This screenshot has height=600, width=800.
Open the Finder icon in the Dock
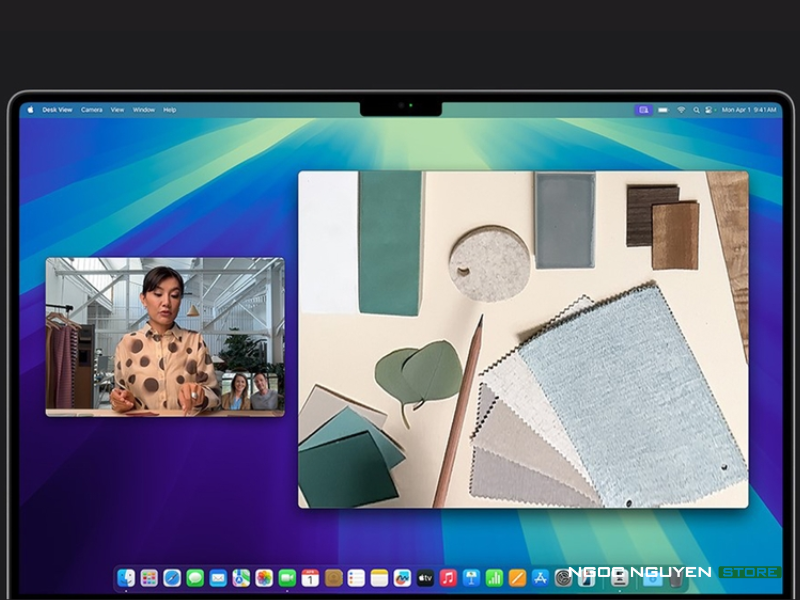[126, 577]
